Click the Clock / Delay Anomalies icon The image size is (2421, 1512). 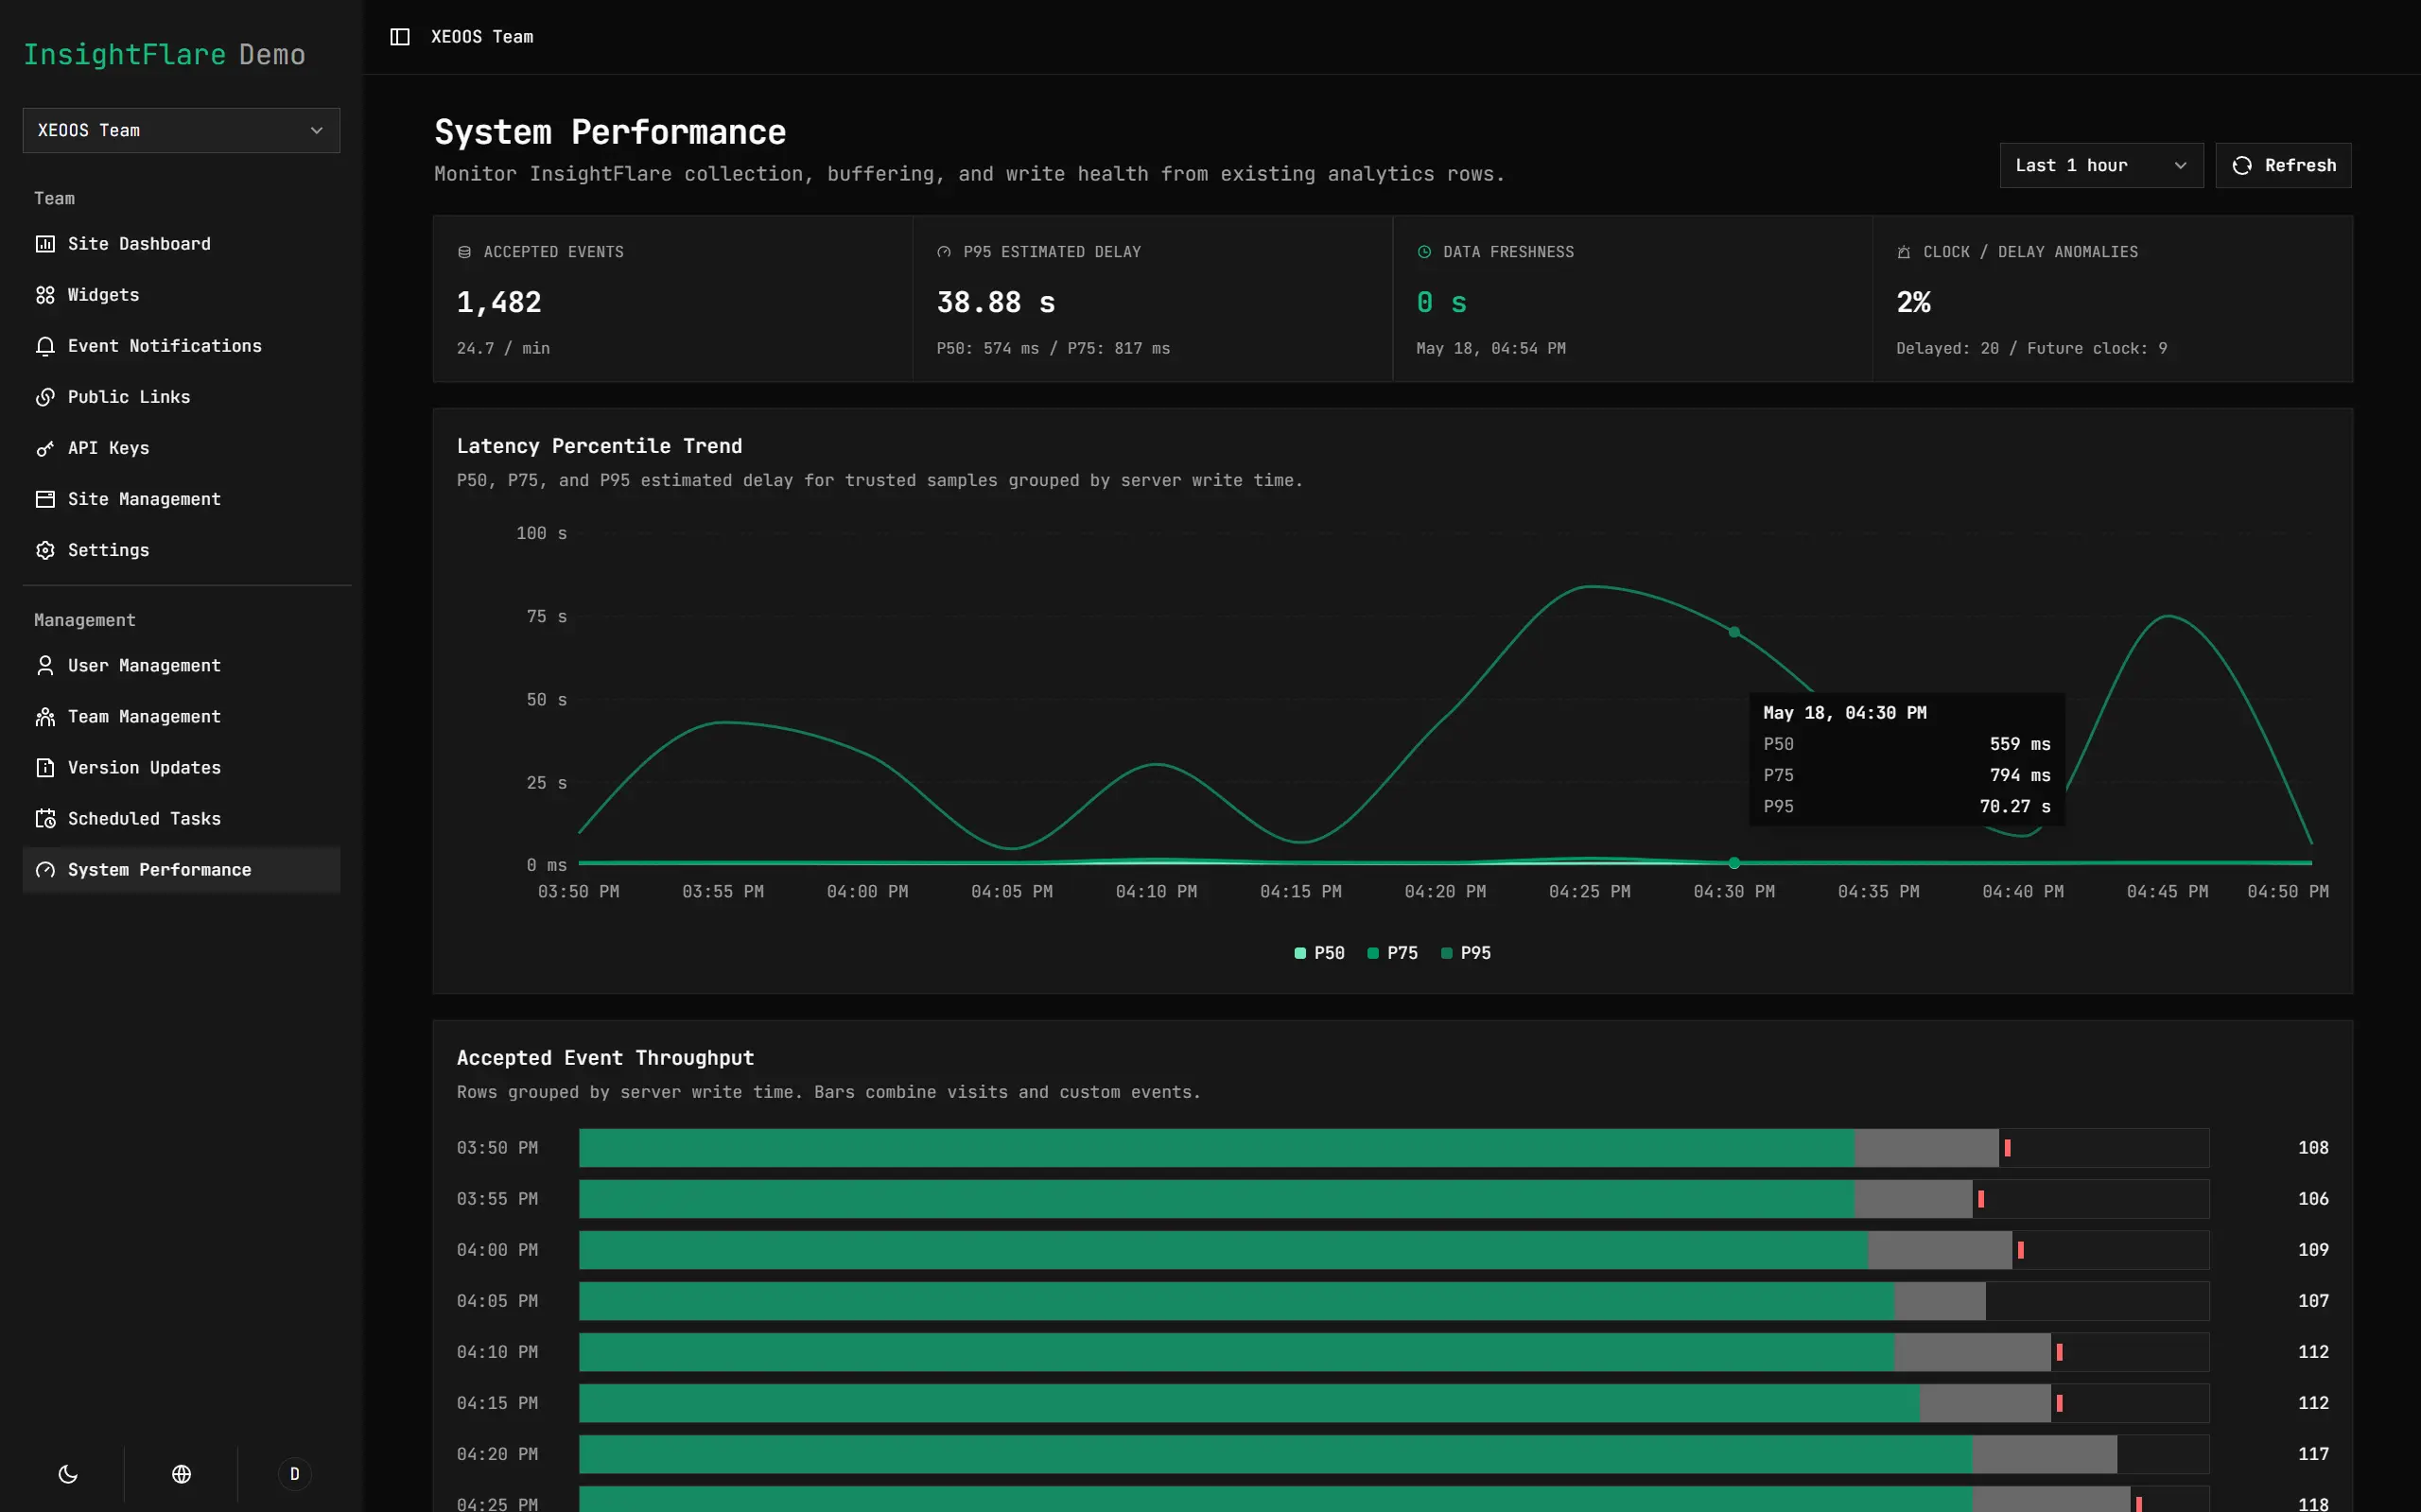(x=1904, y=252)
